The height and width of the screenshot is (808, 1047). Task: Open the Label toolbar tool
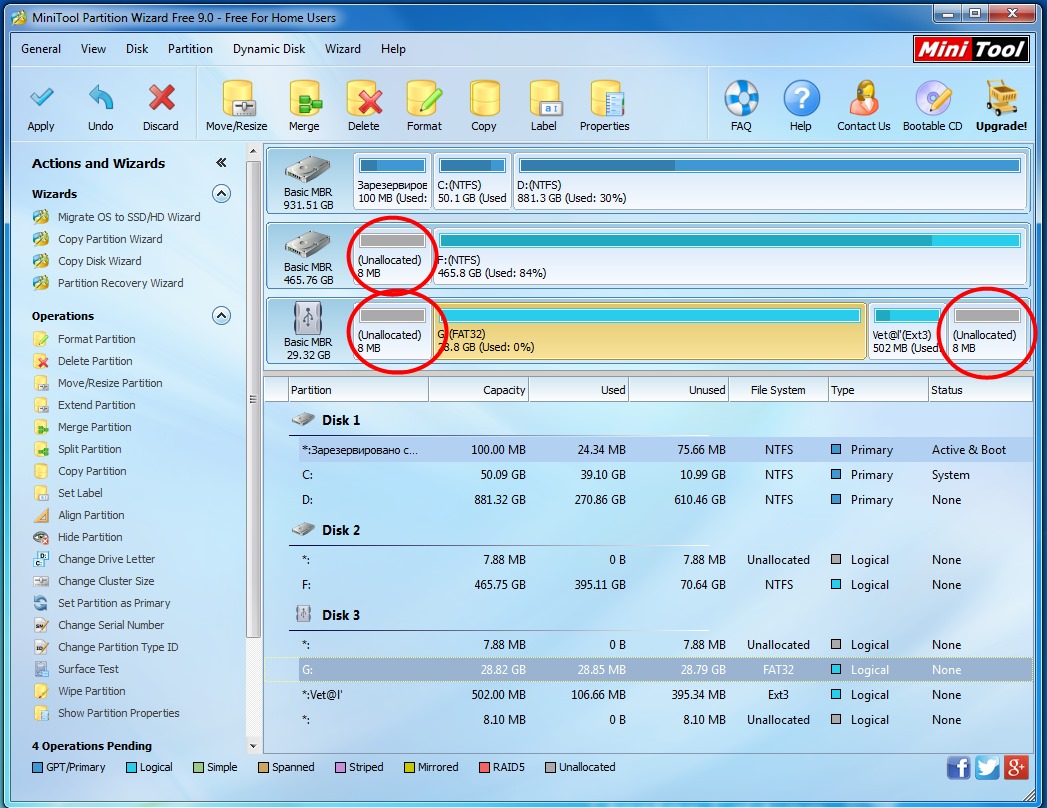tap(544, 97)
